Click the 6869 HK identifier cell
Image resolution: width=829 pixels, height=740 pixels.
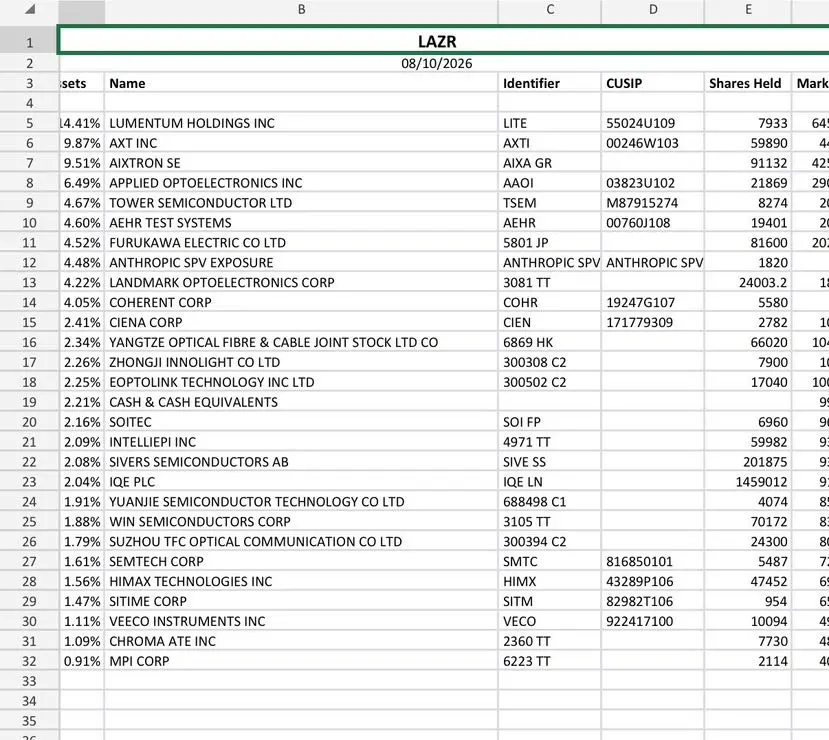pos(549,343)
